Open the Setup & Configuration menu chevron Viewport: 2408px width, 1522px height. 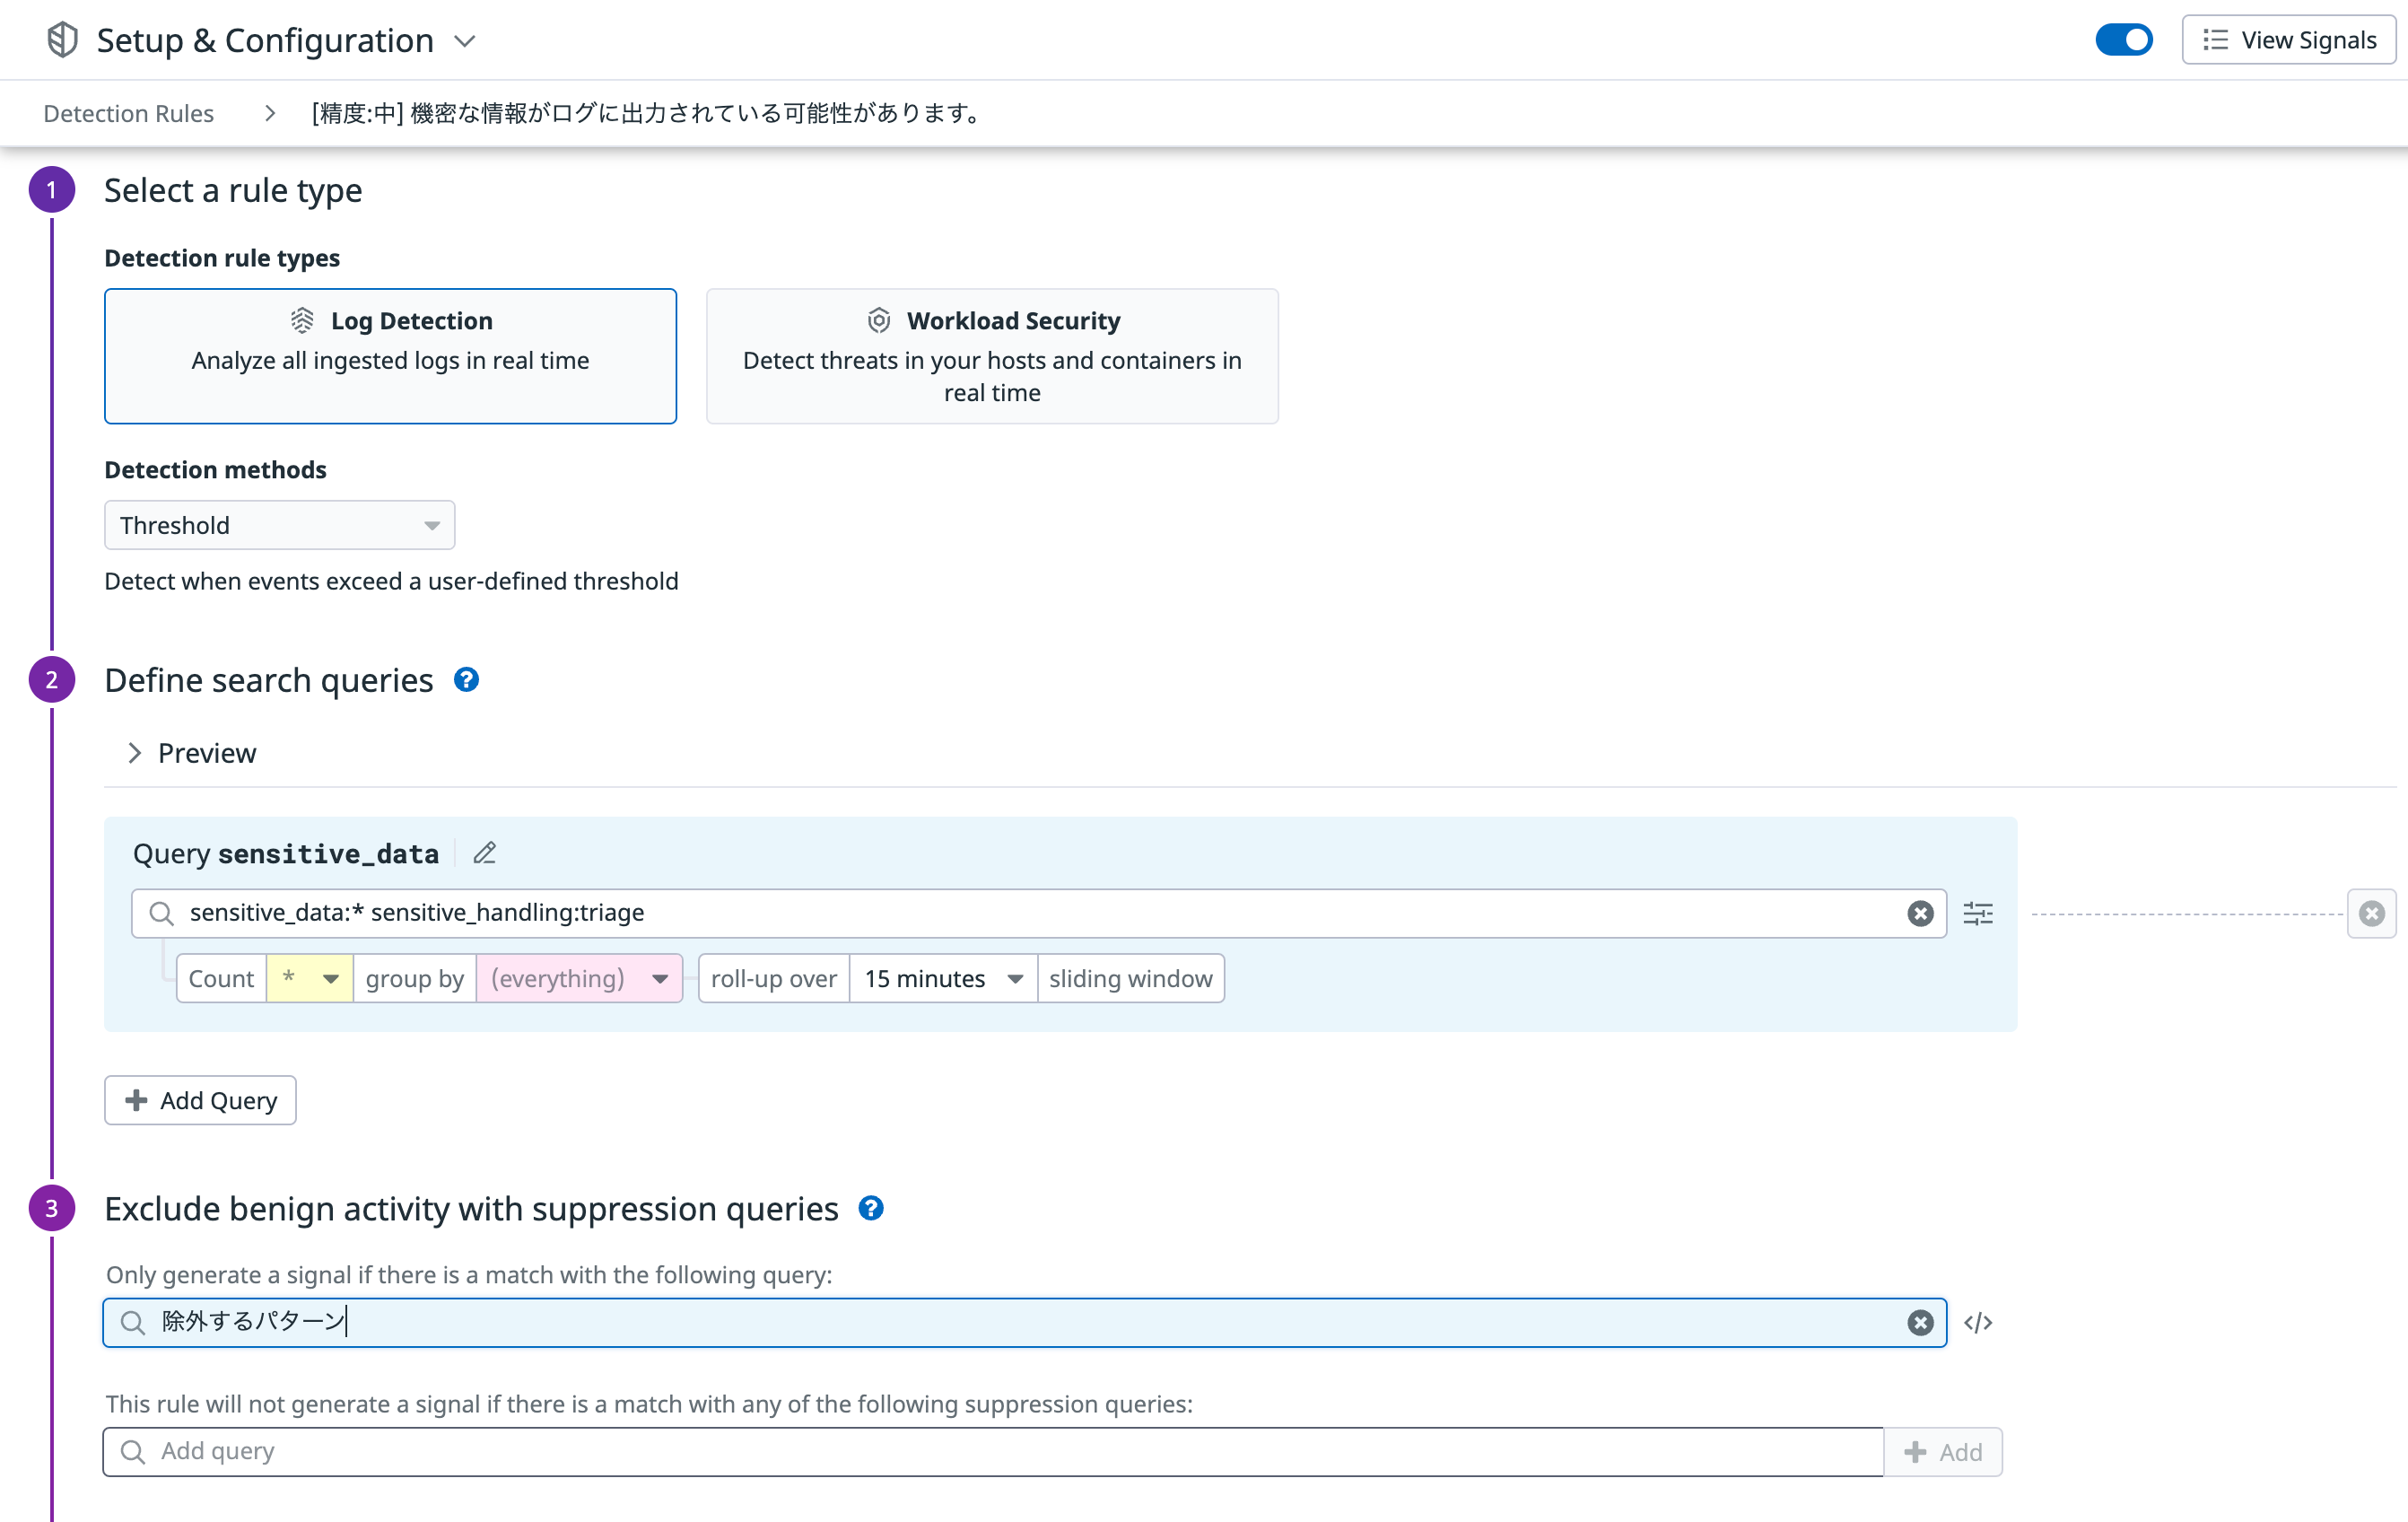pos(464,41)
